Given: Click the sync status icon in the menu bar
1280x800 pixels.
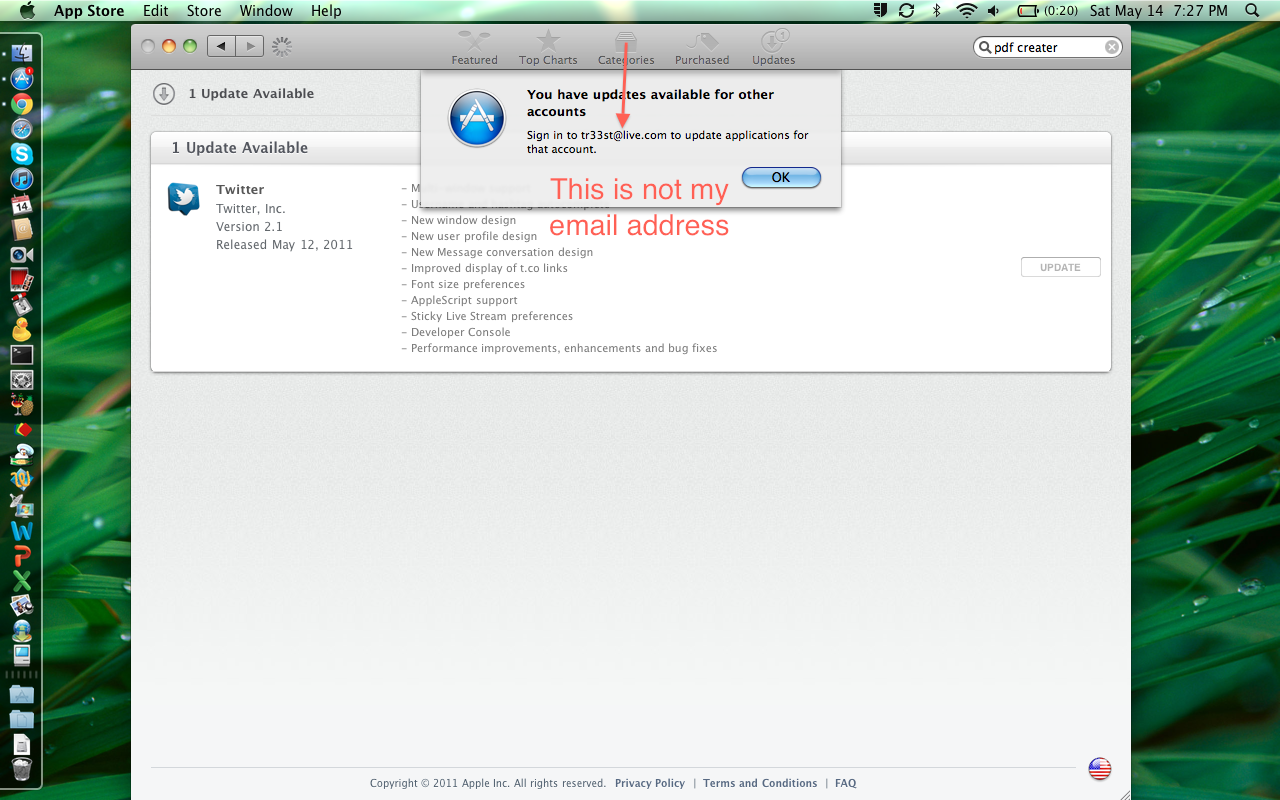Looking at the screenshot, I should coord(906,11).
